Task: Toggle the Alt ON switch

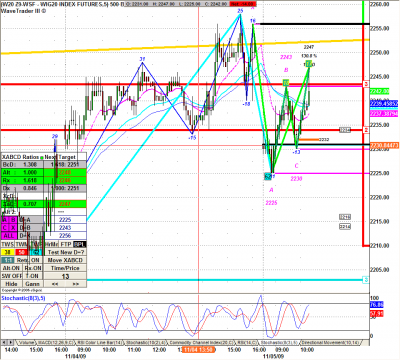Action: click(x=11, y=268)
